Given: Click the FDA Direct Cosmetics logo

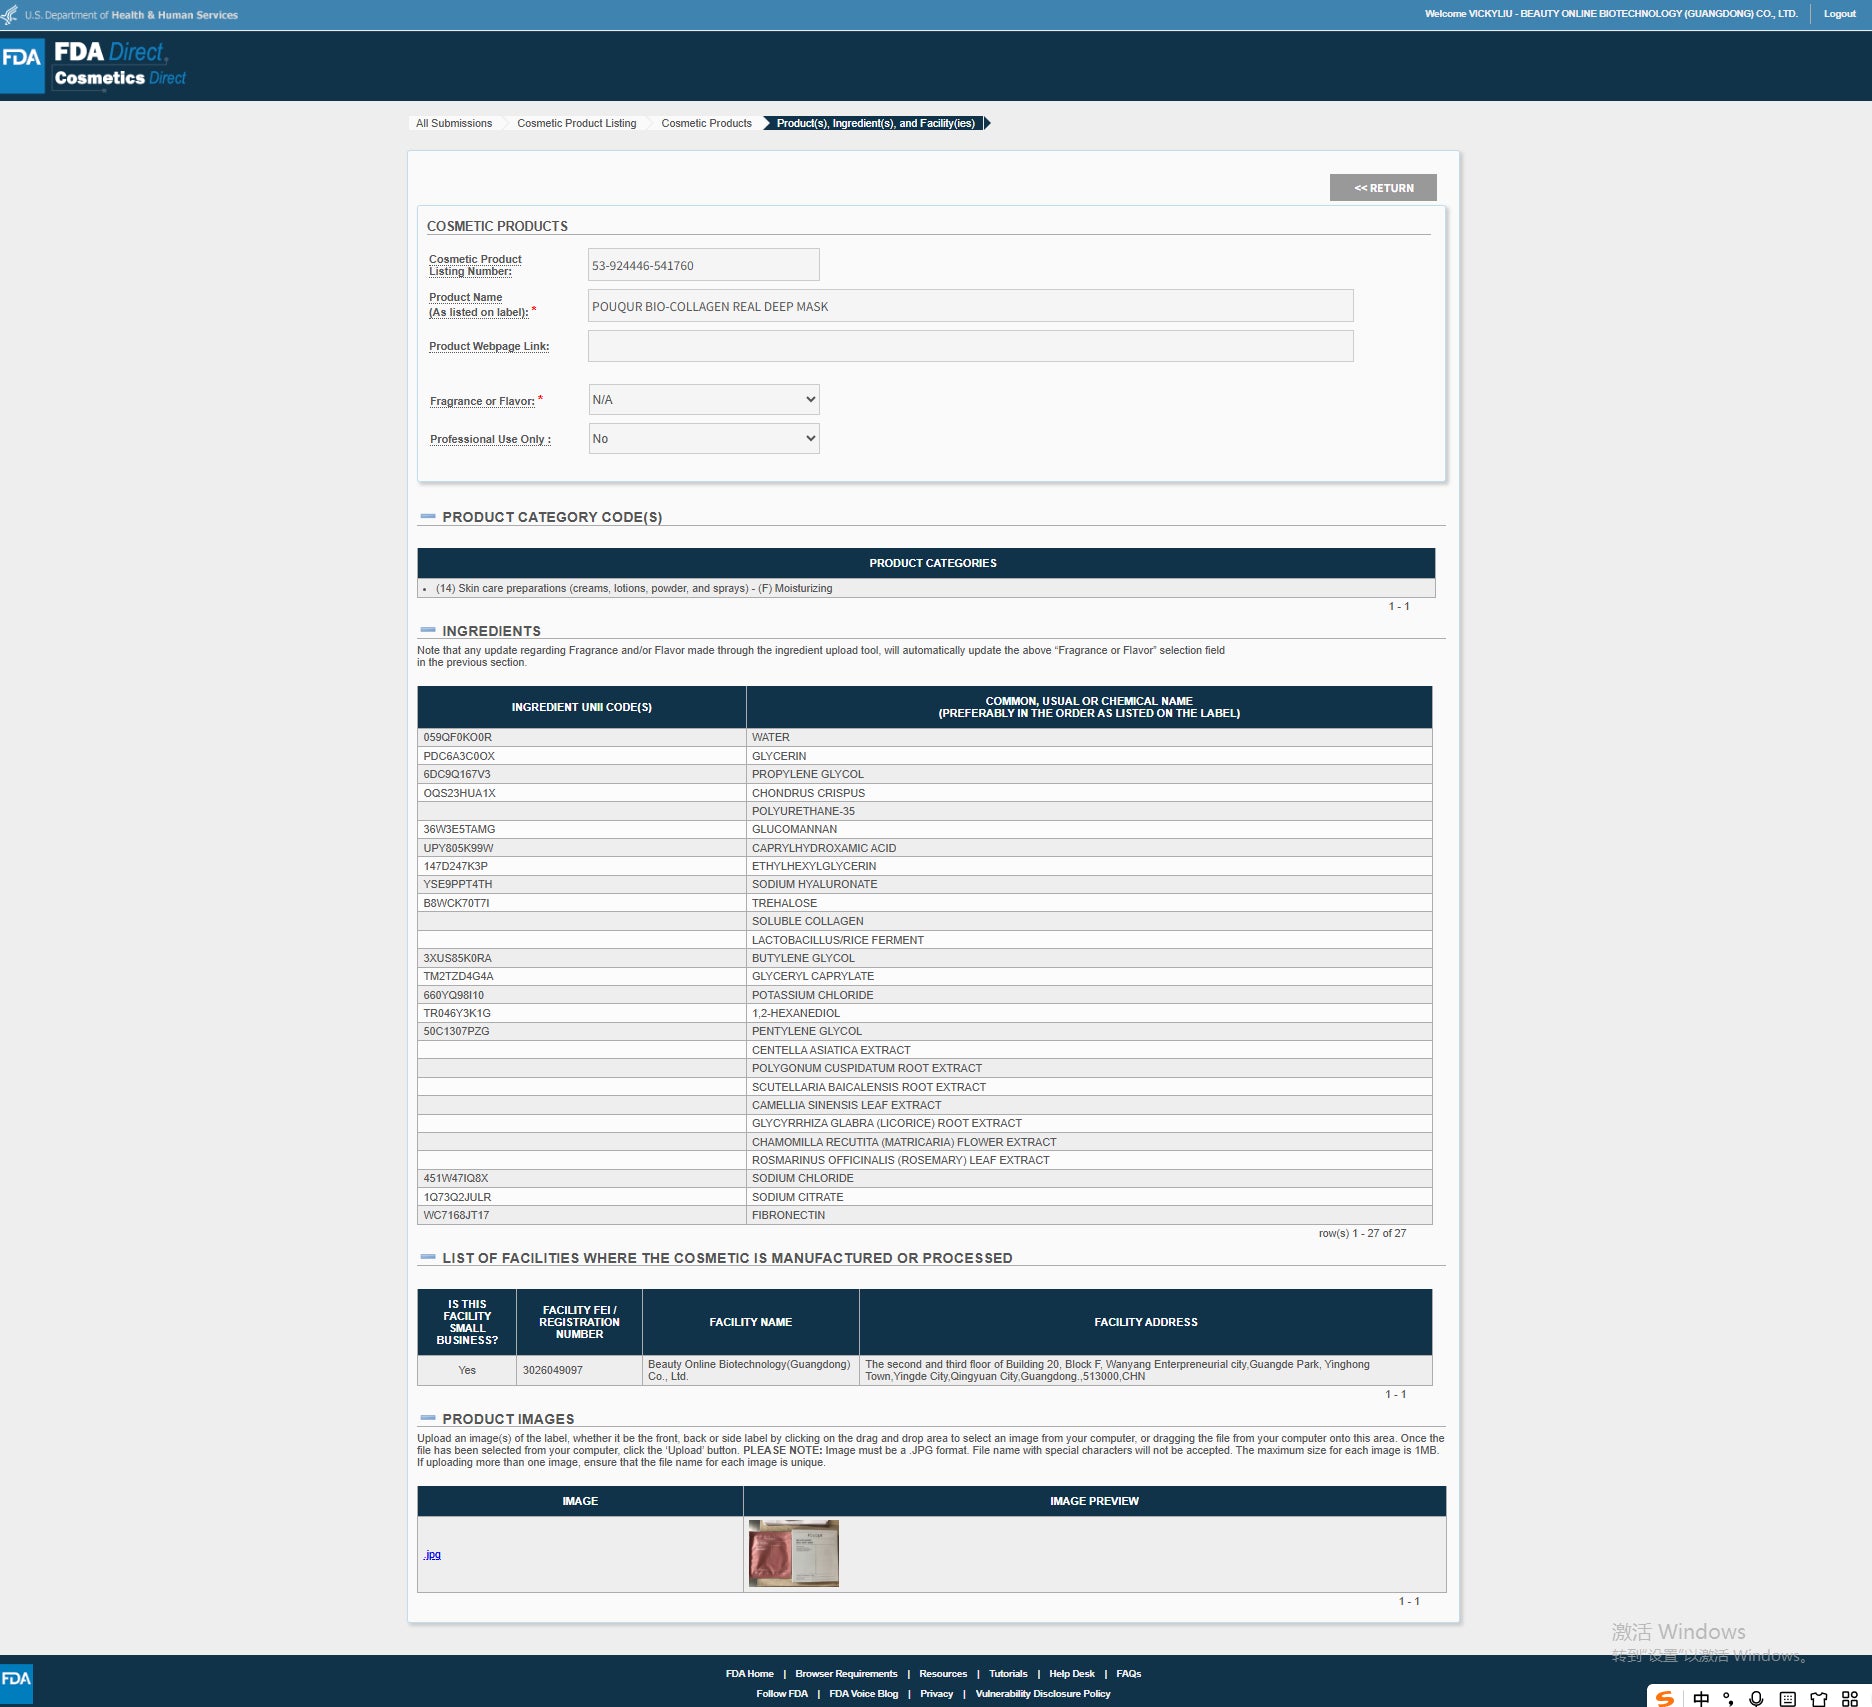Looking at the screenshot, I should point(95,65).
